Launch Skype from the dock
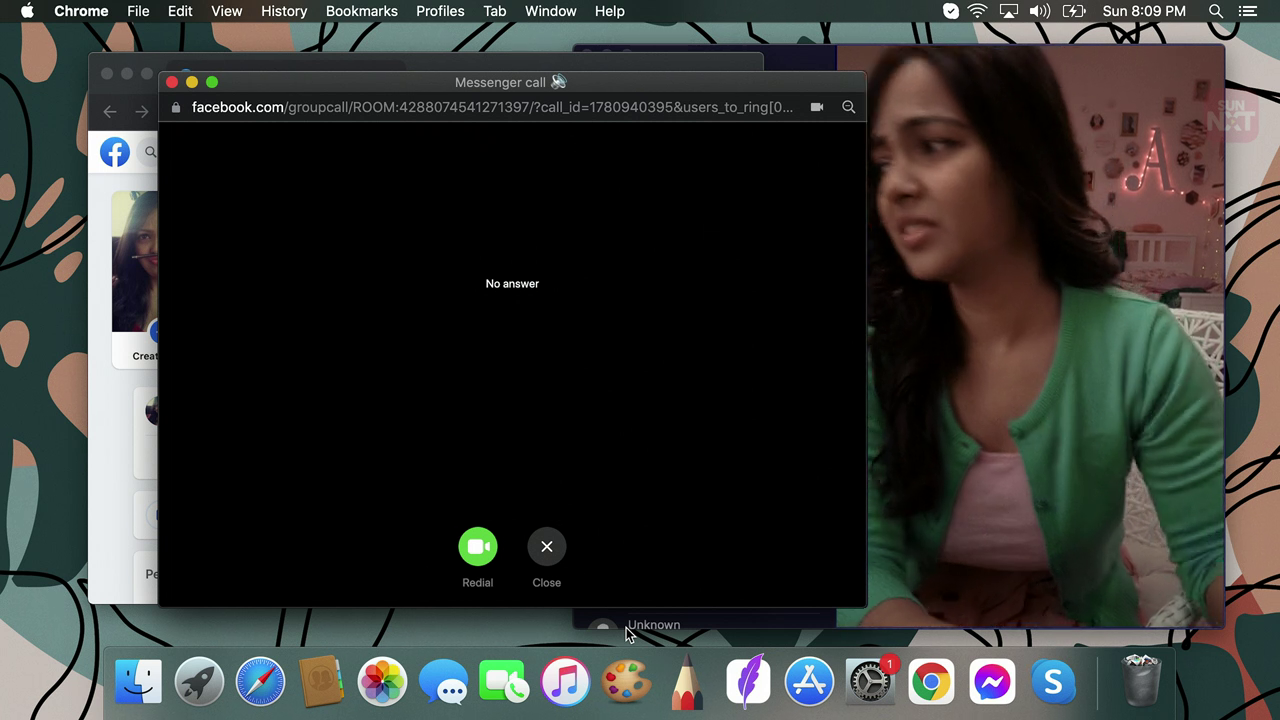This screenshot has width=1280, height=720. pyautogui.click(x=1052, y=683)
